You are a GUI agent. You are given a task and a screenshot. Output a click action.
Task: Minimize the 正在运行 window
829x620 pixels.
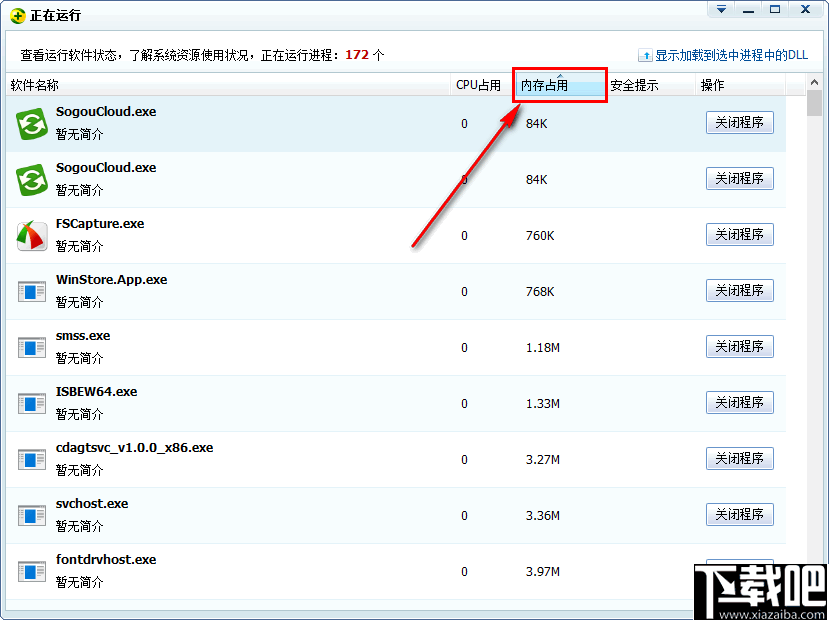[748, 9]
